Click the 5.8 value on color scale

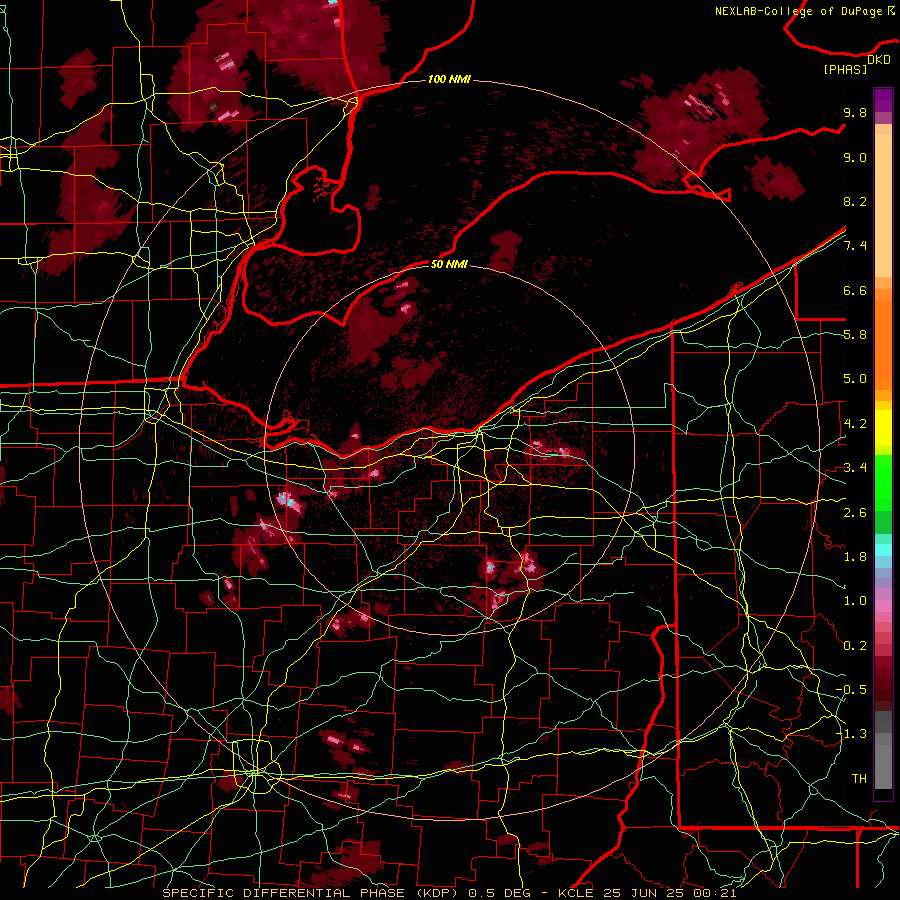(855, 335)
